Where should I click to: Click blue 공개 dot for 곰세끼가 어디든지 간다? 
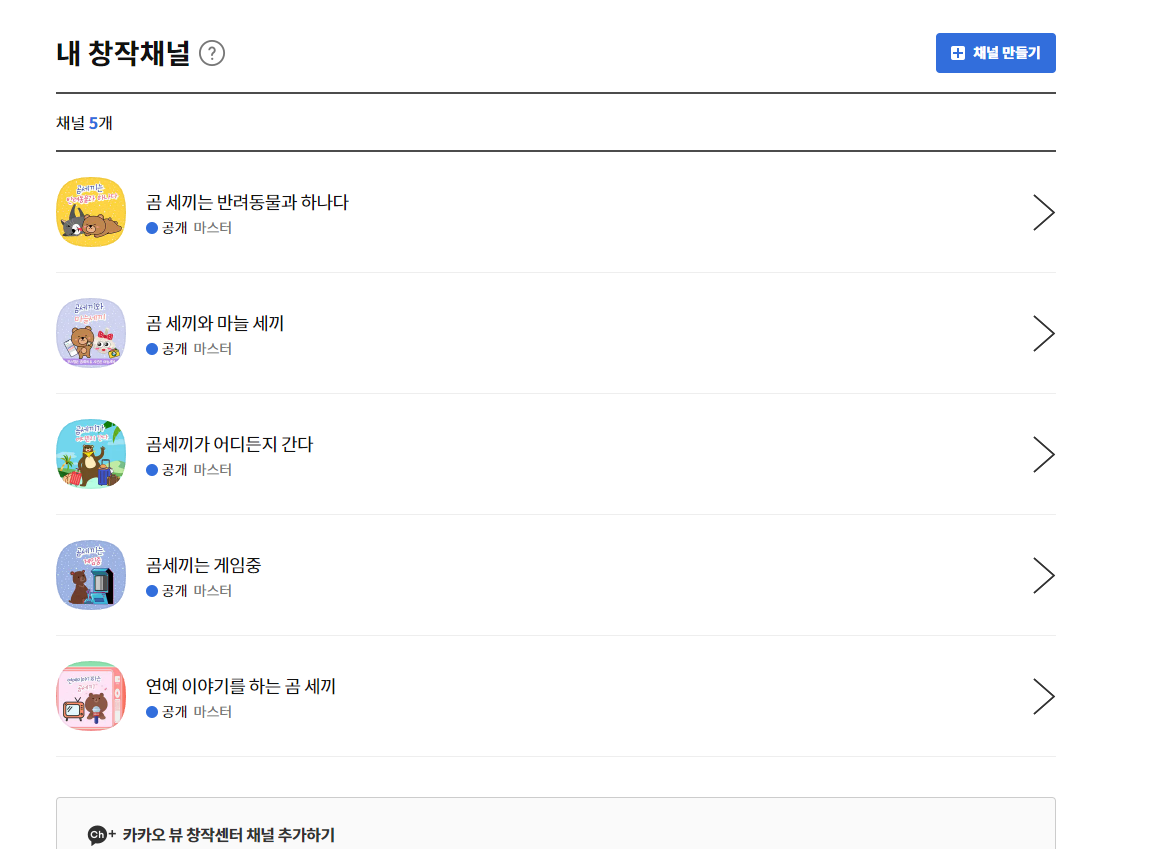[151, 470]
